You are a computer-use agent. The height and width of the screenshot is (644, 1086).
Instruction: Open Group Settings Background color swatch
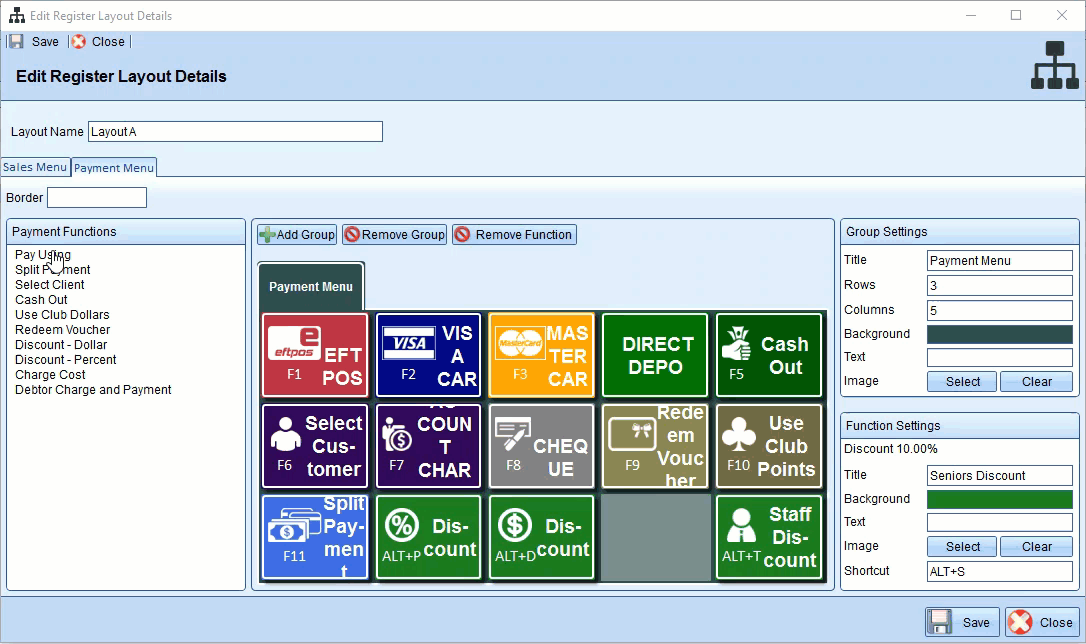999,334
